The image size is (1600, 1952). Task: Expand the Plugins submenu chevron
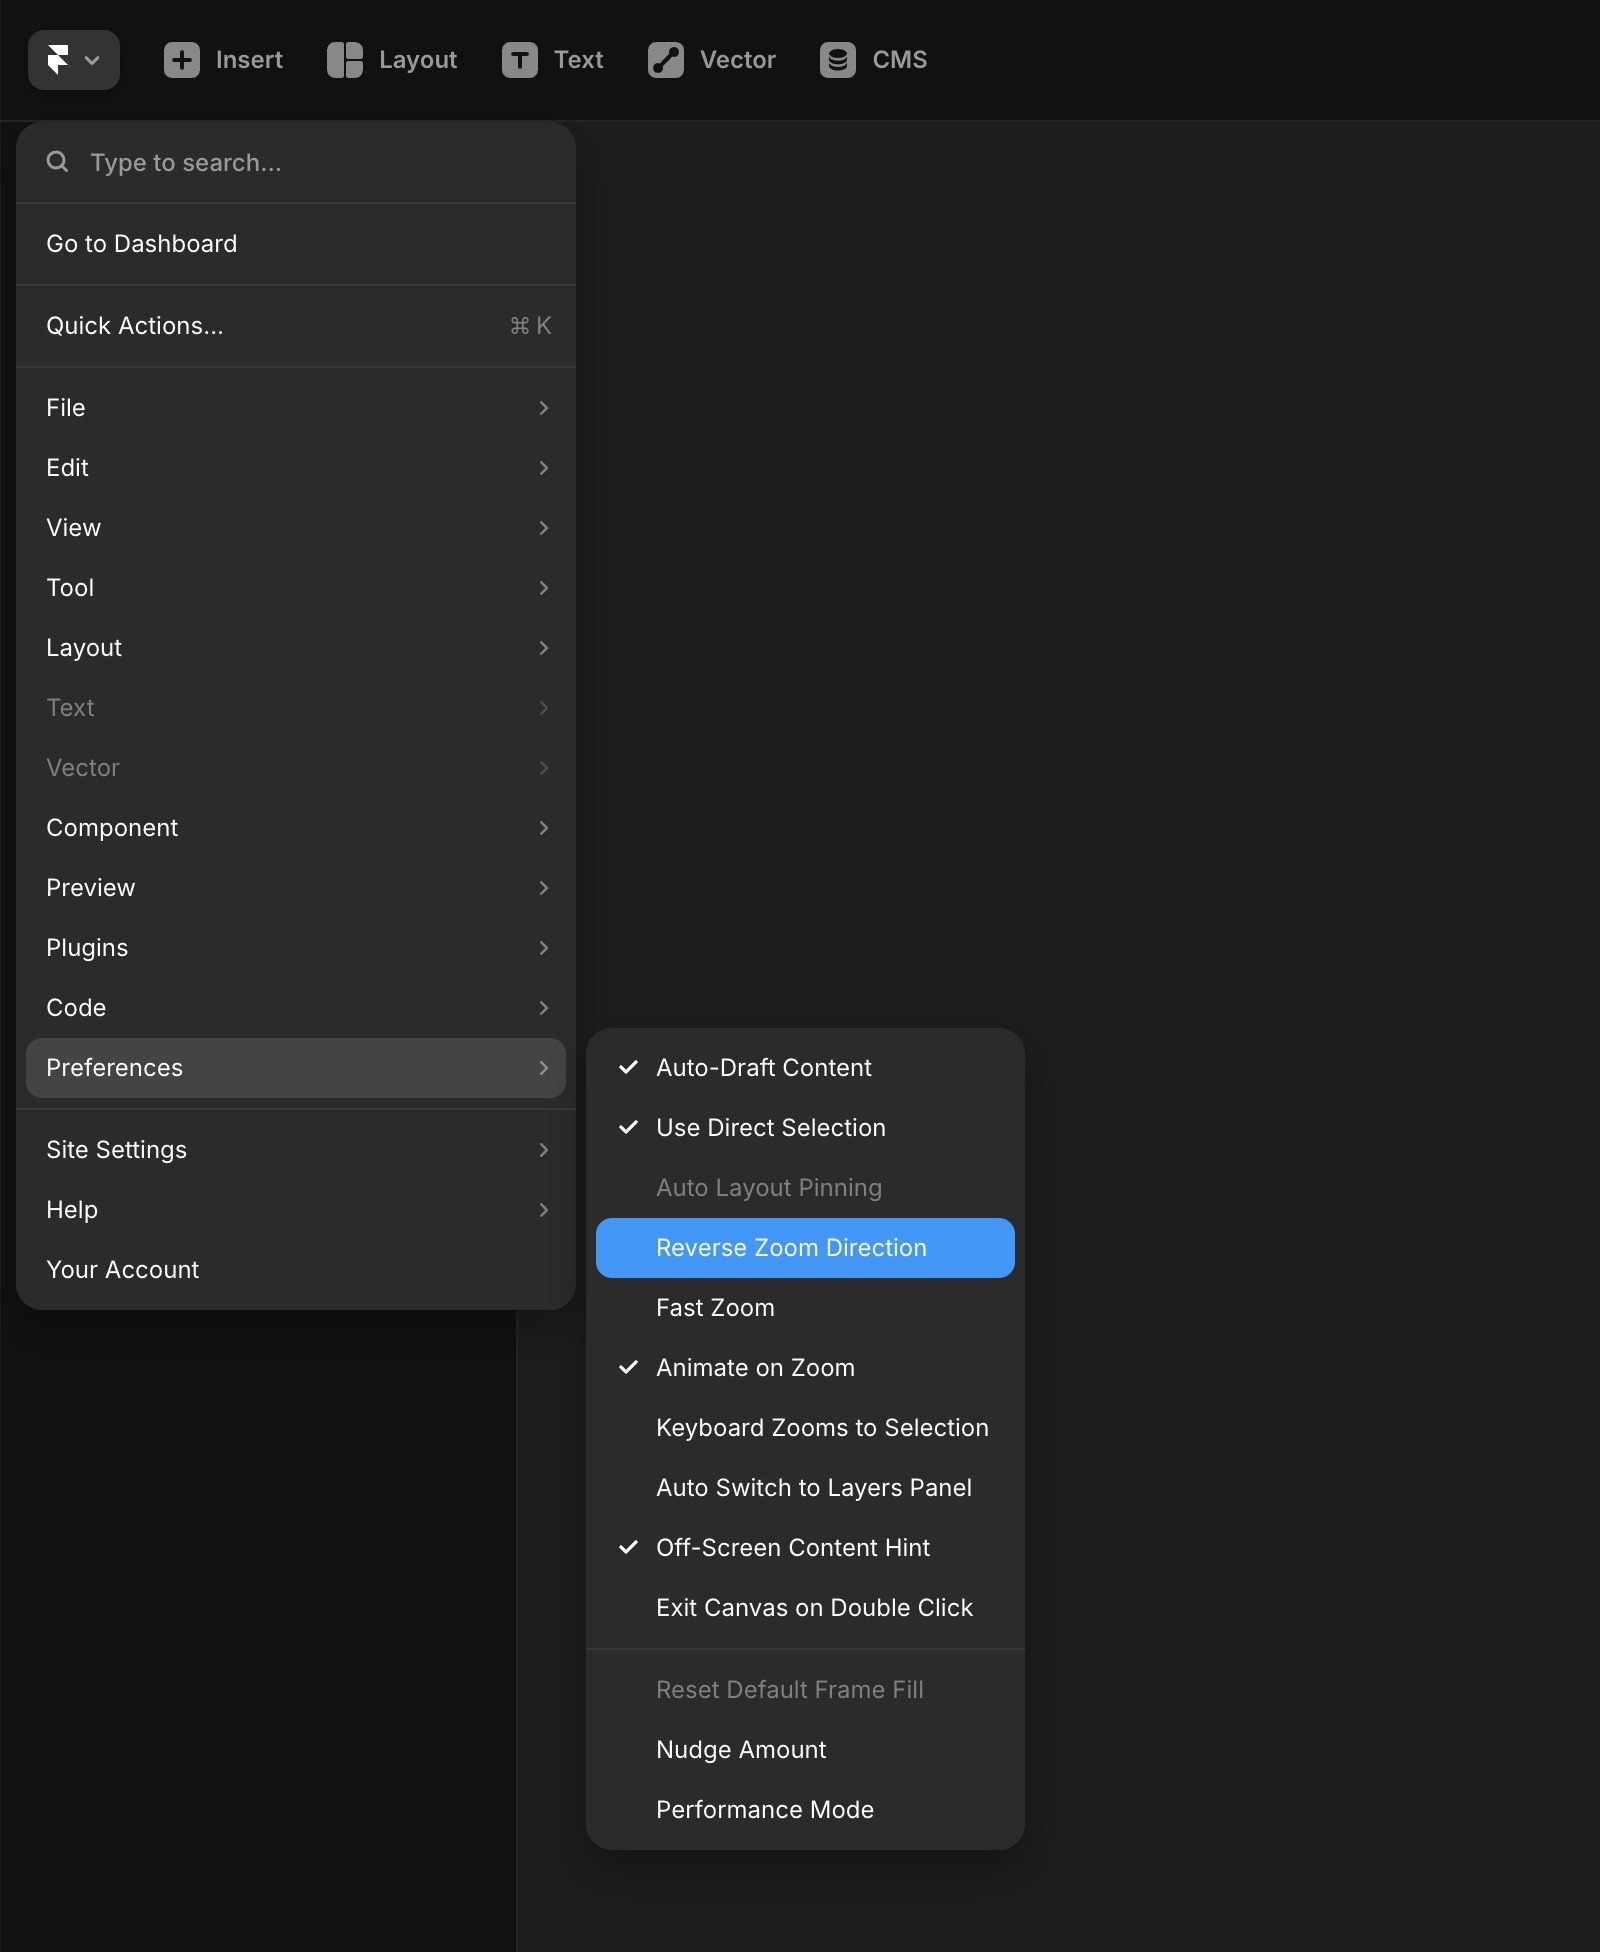click(544, 948)
